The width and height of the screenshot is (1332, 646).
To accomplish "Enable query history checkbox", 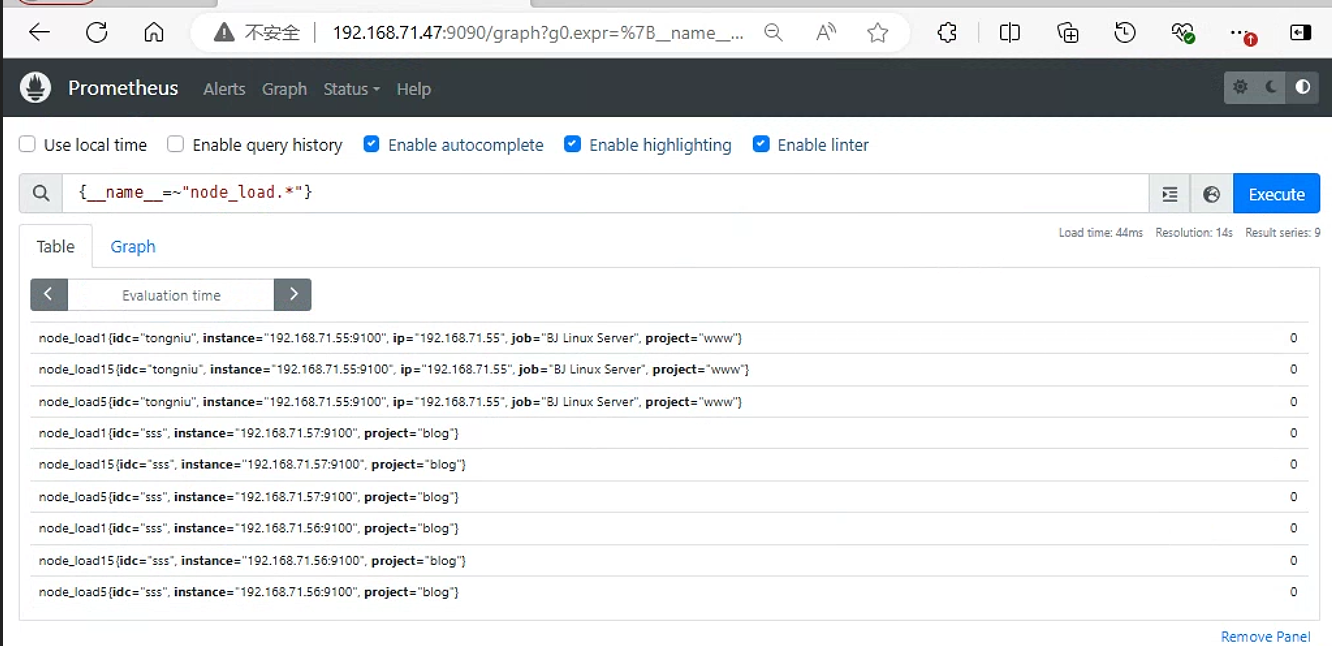I will tap(176, 144).
